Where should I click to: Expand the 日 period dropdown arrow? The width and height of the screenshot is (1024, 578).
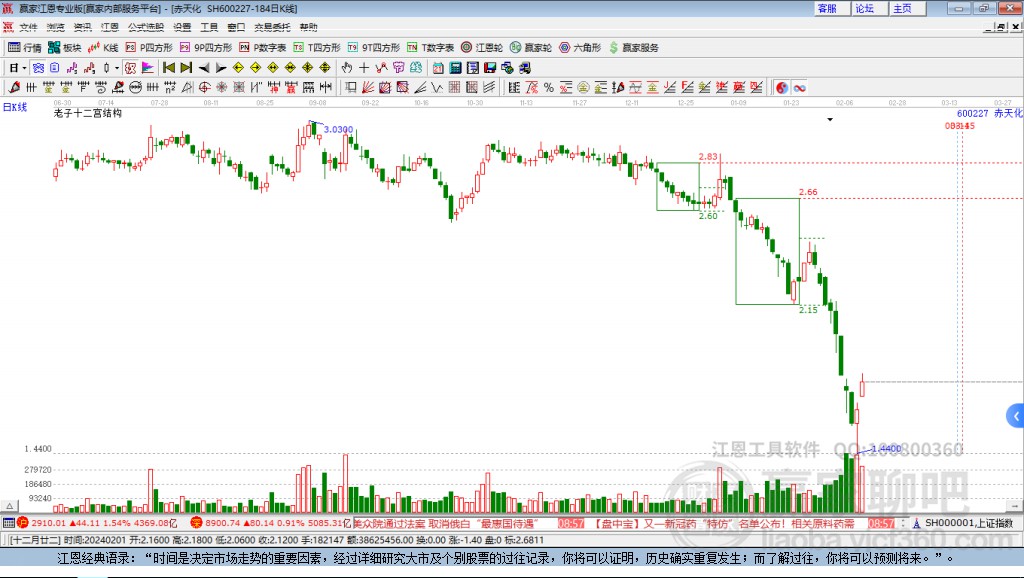tap(24, 68)
